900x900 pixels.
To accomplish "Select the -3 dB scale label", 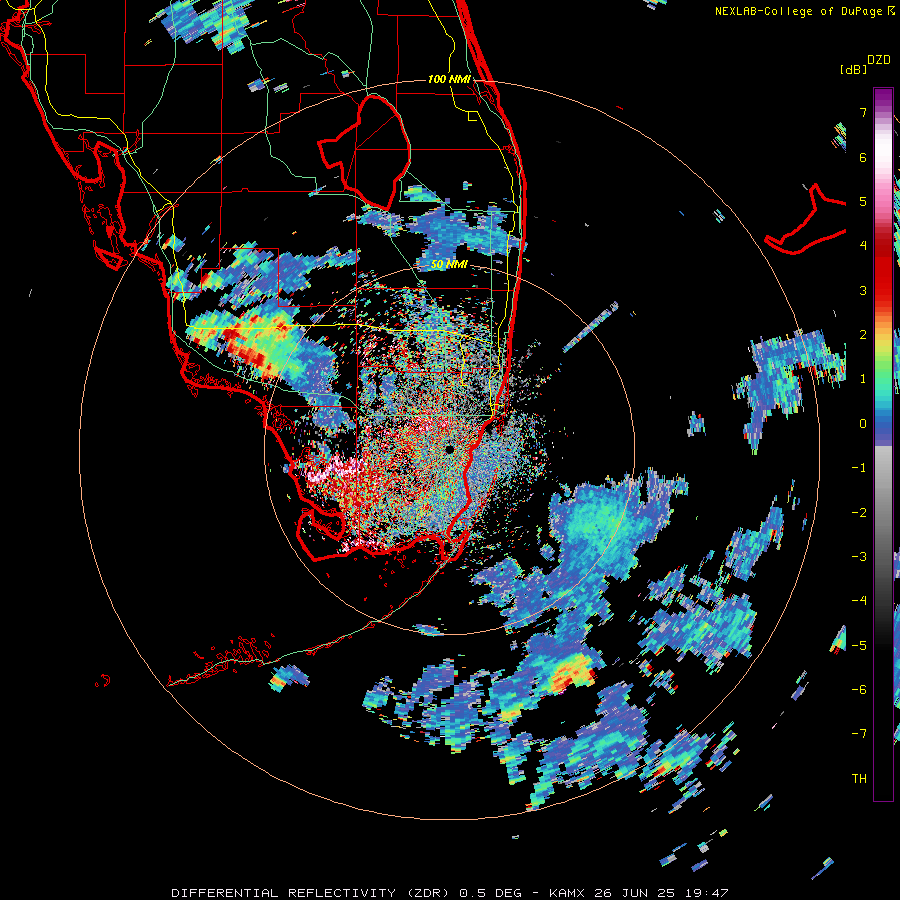I will 859,557.
